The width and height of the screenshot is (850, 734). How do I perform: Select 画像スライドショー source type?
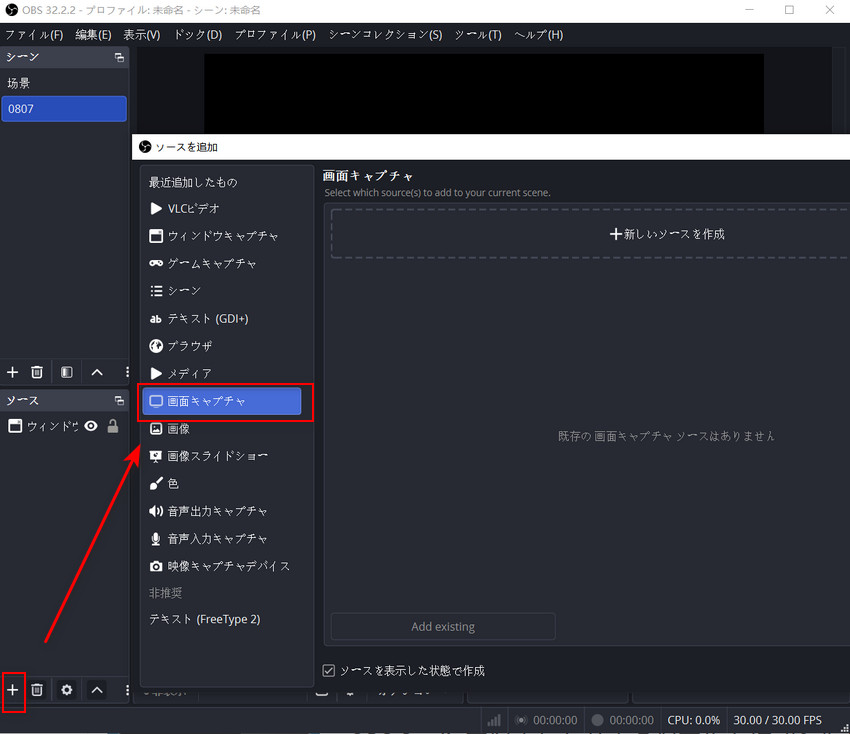click(222, 456)
